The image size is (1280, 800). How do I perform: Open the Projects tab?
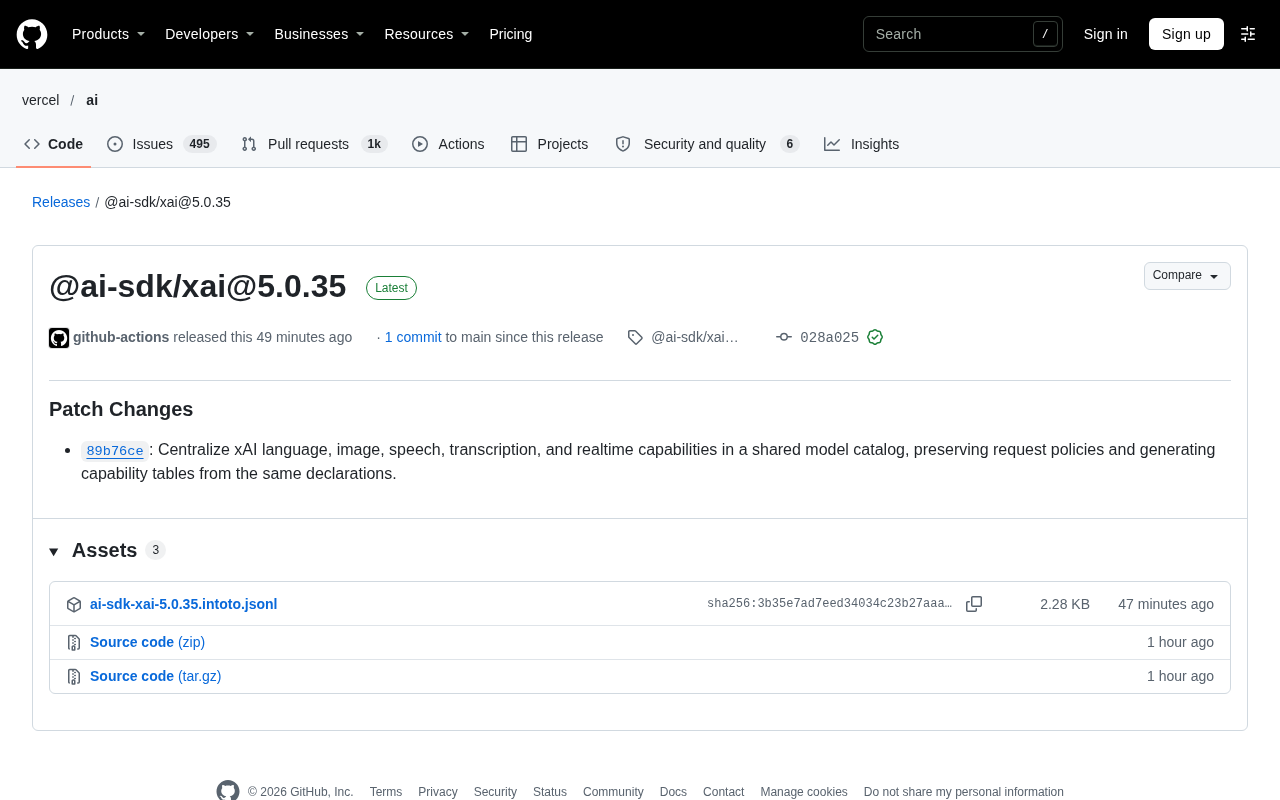coord(550,144)
